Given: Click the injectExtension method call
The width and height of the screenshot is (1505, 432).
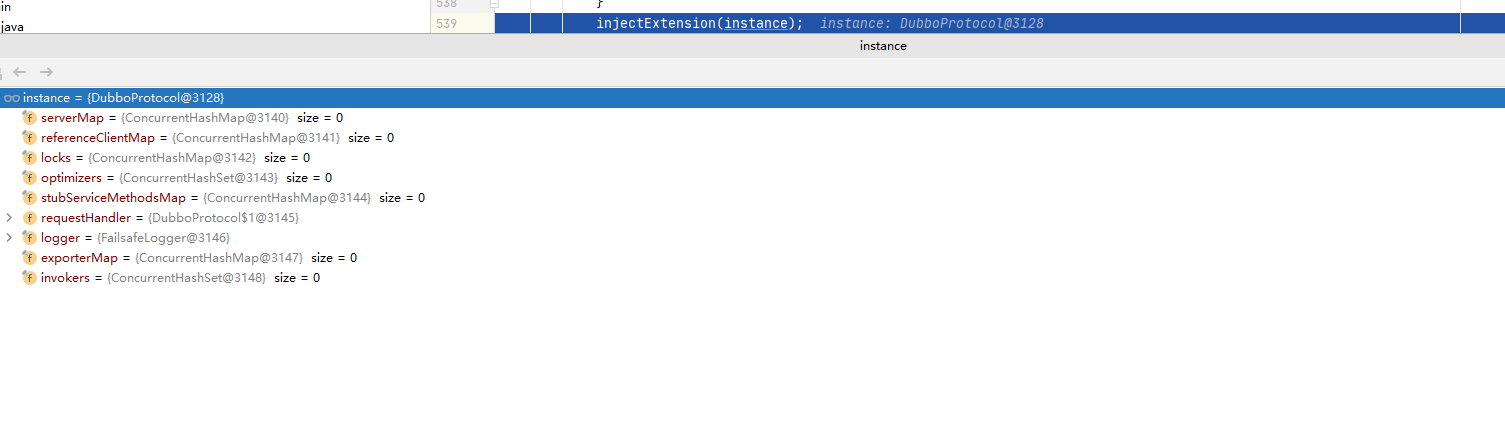Looking at the screenshot, I should click(x=656, y=23).
